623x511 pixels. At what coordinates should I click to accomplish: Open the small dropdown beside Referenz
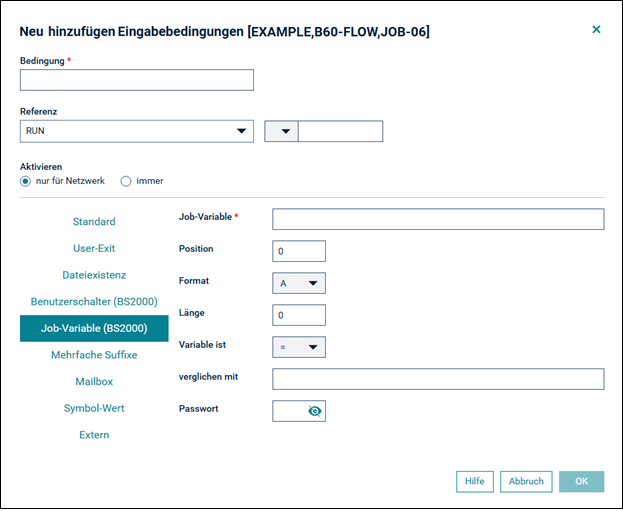282,131
